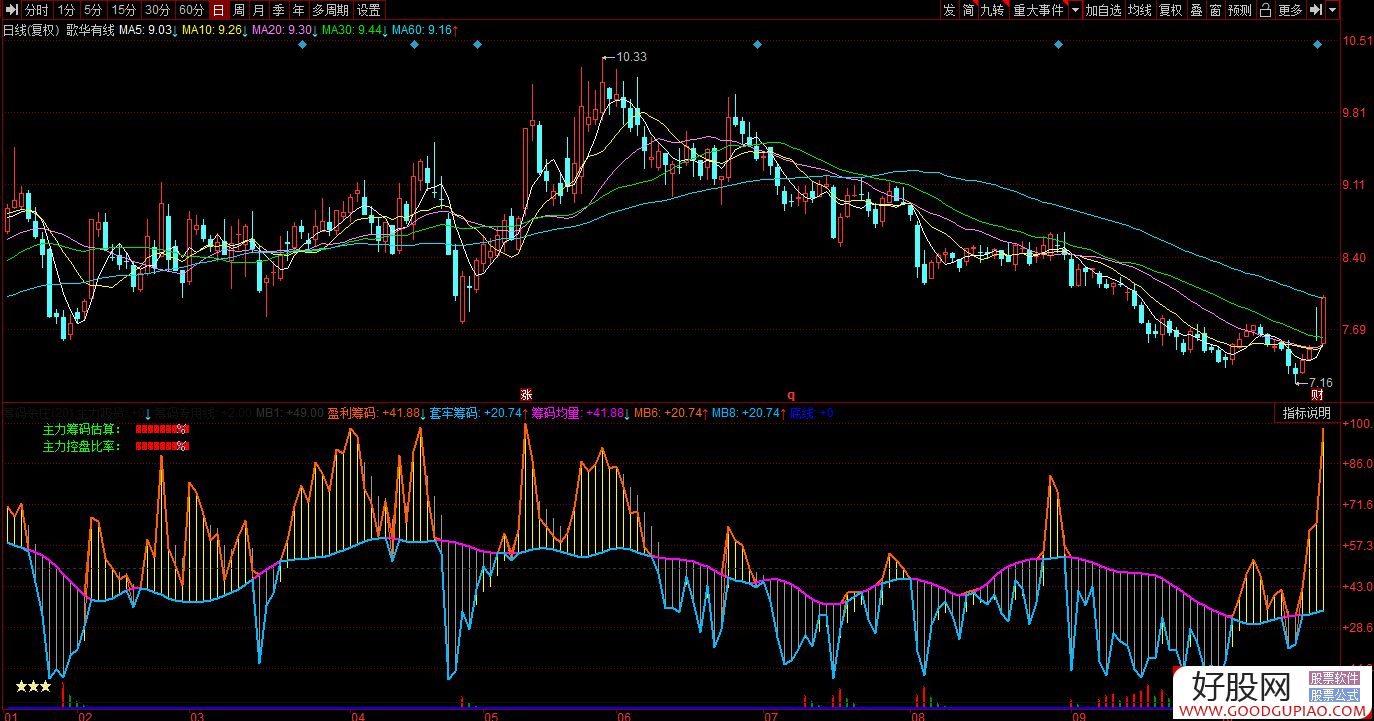
Task: Click the 日线(复权) chart title label
Action: tap(32, 30)
